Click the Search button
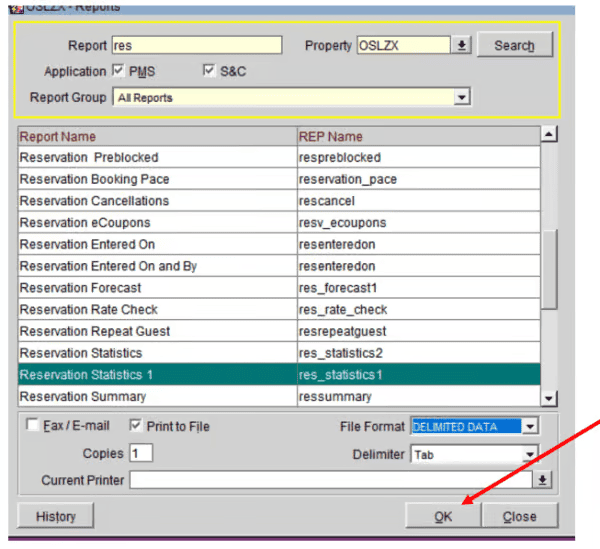Screen dimensions: 600x549 [x=514, y=45]
